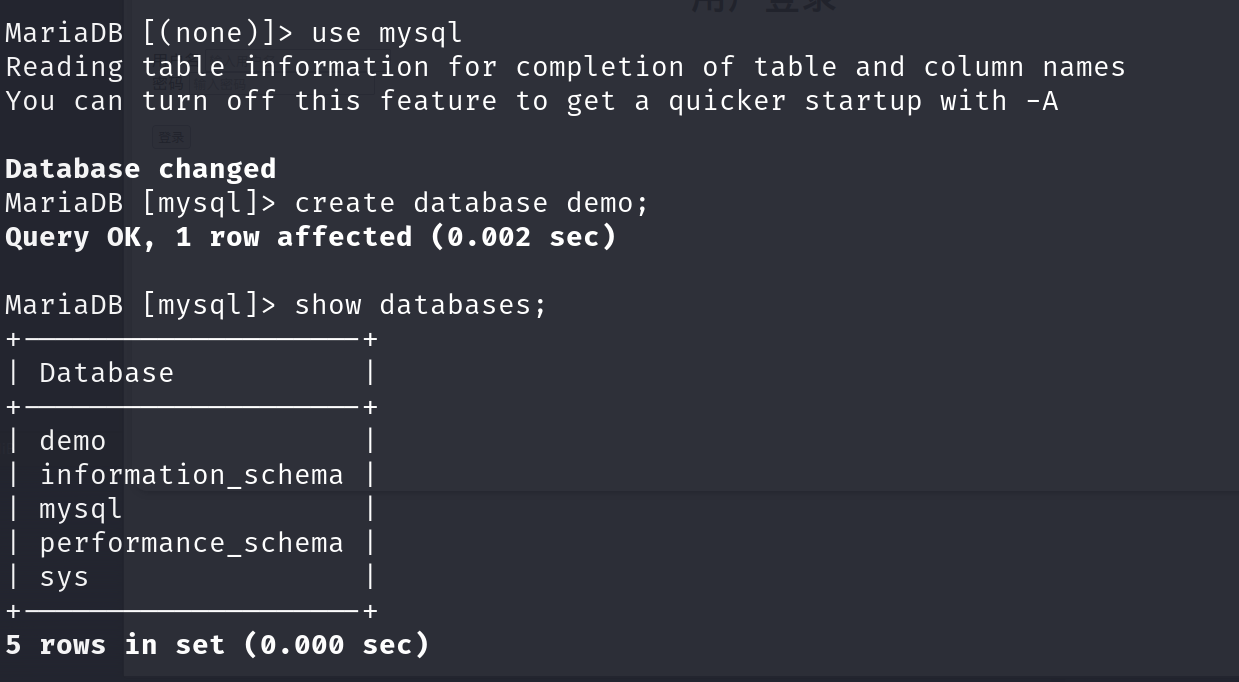
Task: Click the 'show databases;' command
Action: pos(420,305)
